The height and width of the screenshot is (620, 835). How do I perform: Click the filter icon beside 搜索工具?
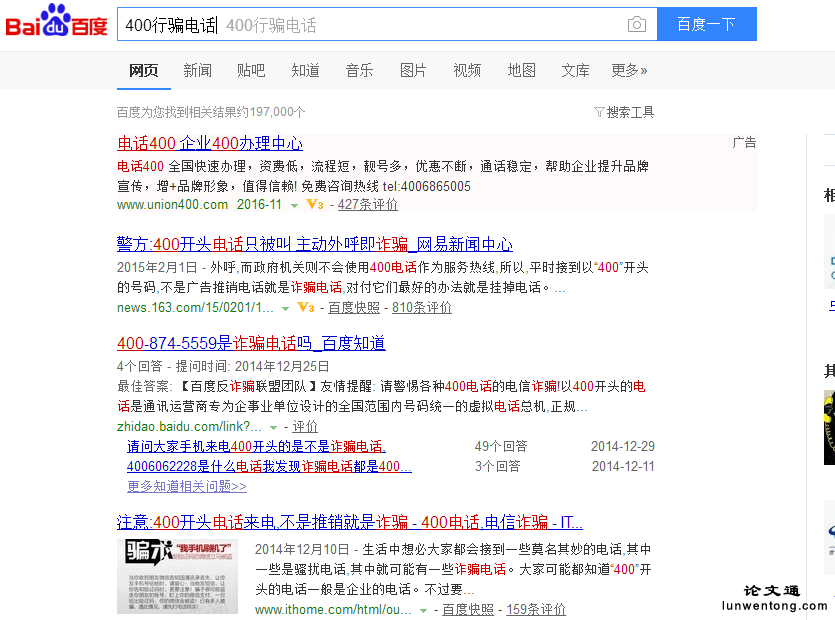tap(599, 112)
